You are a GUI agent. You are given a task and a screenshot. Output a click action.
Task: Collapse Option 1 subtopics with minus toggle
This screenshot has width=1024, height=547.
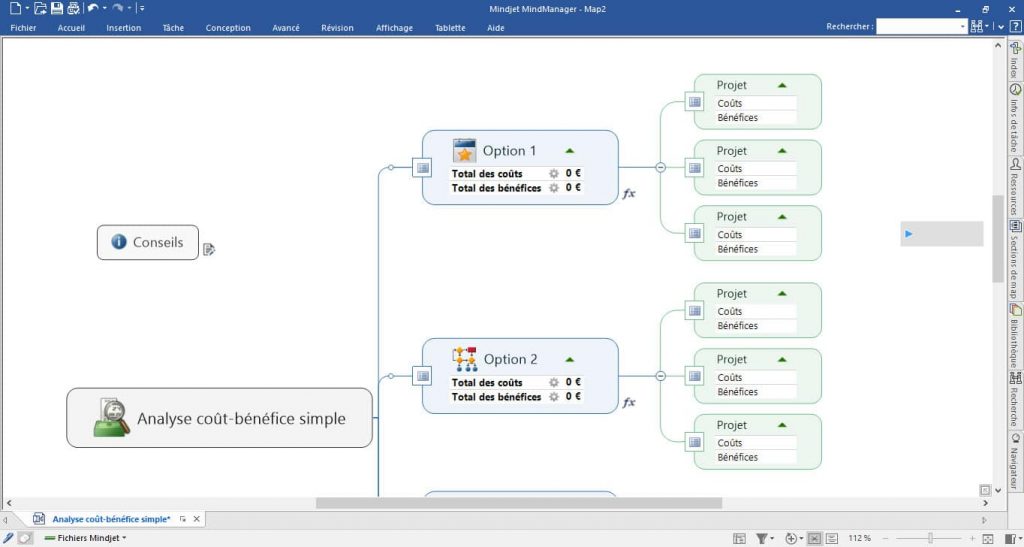pos(660,167)
